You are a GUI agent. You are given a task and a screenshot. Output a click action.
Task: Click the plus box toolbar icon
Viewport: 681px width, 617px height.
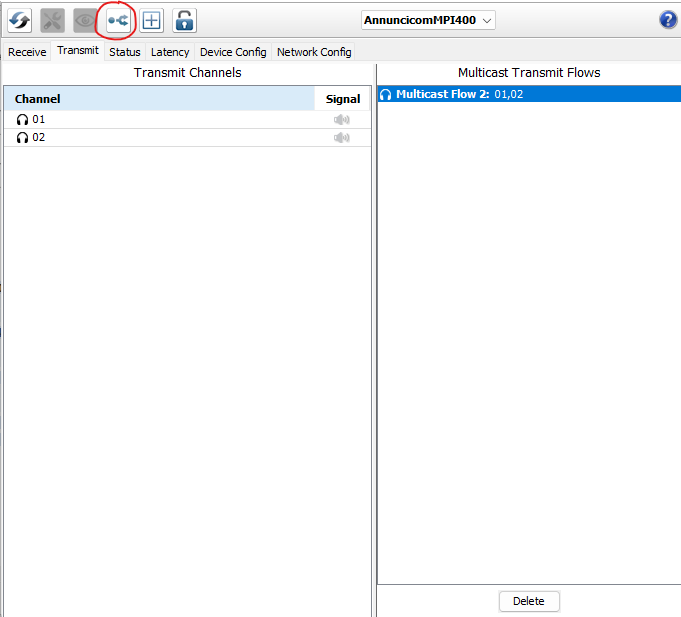pos(151,20)
